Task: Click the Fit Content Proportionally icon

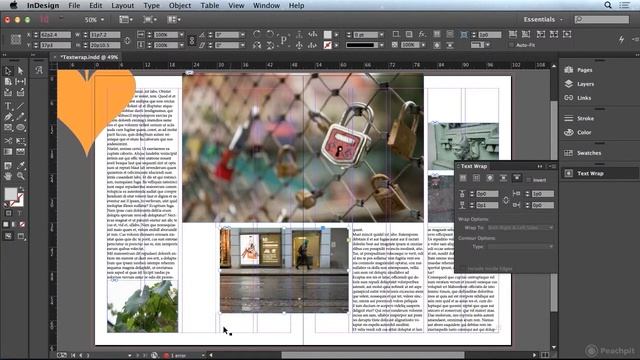Action: (x=526, y=34)
